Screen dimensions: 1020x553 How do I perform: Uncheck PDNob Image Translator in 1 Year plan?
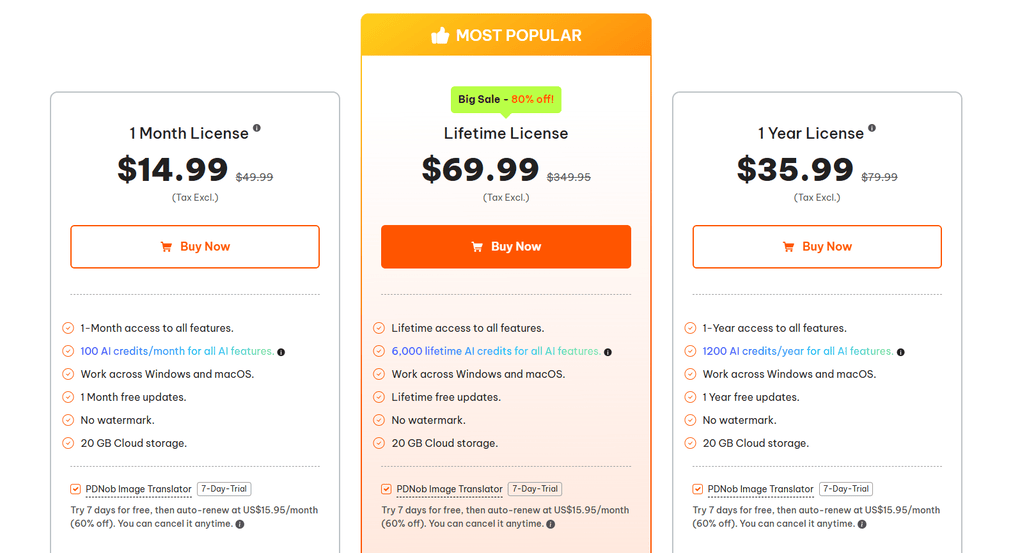[x=697, y=489]
